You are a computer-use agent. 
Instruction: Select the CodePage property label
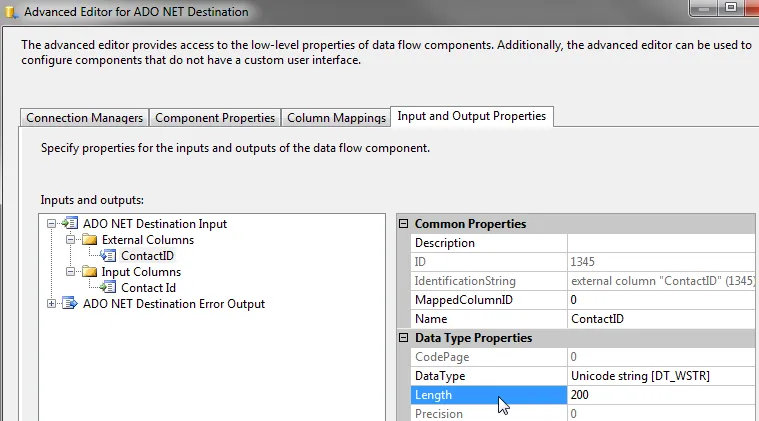pyautogui.click(x=489, y=357)
